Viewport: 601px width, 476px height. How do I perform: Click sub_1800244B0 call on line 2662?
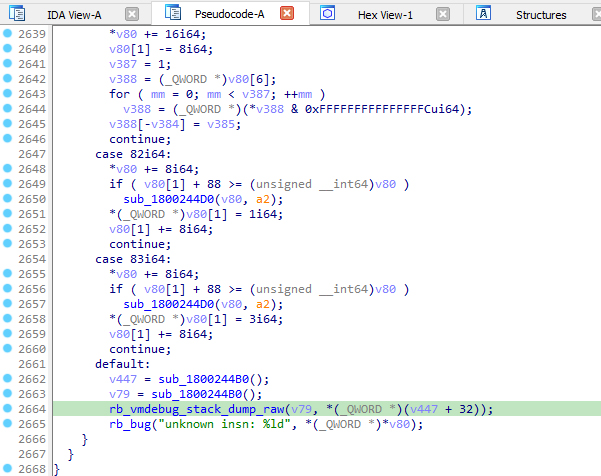click(x=204, y=379)
